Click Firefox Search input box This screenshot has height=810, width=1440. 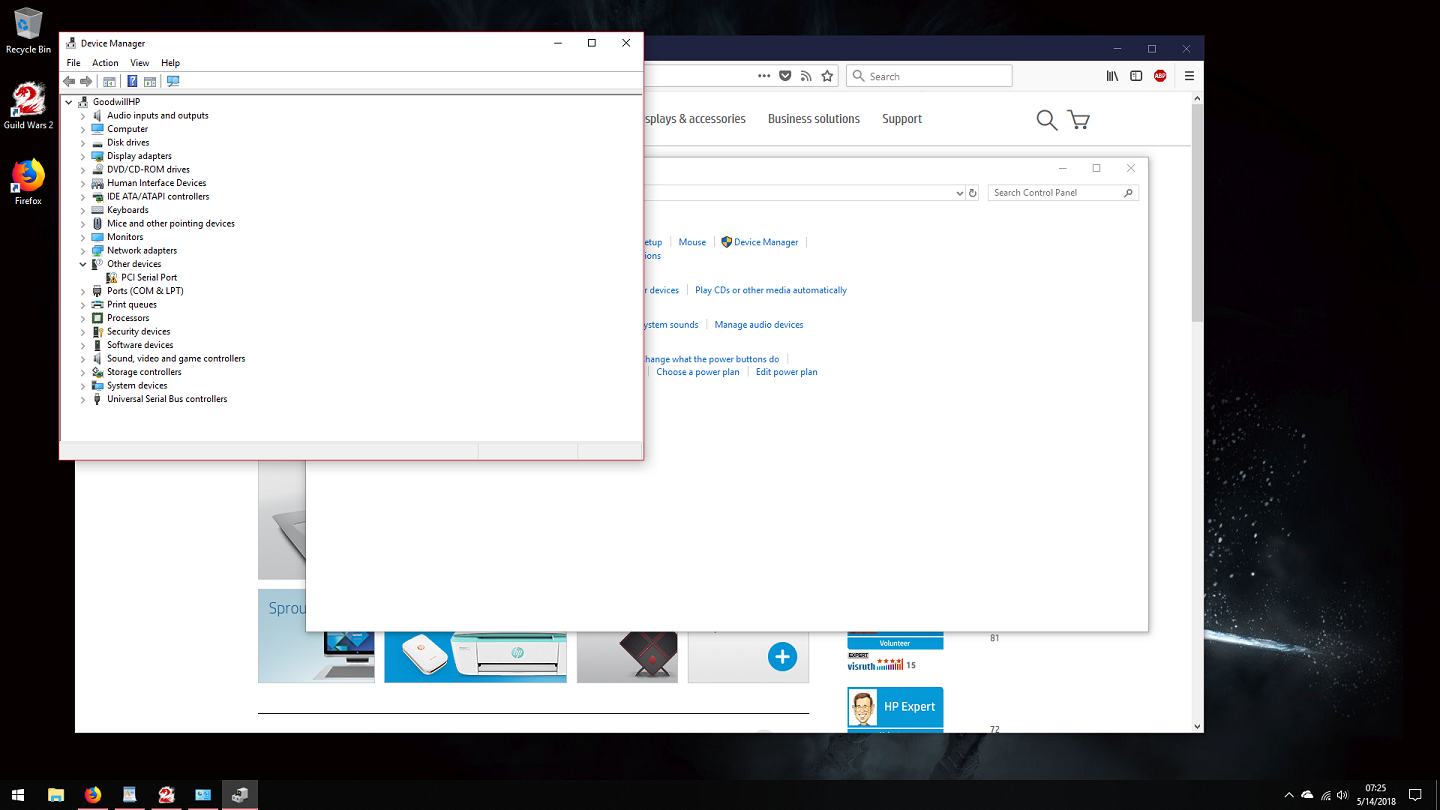(929, 76)
